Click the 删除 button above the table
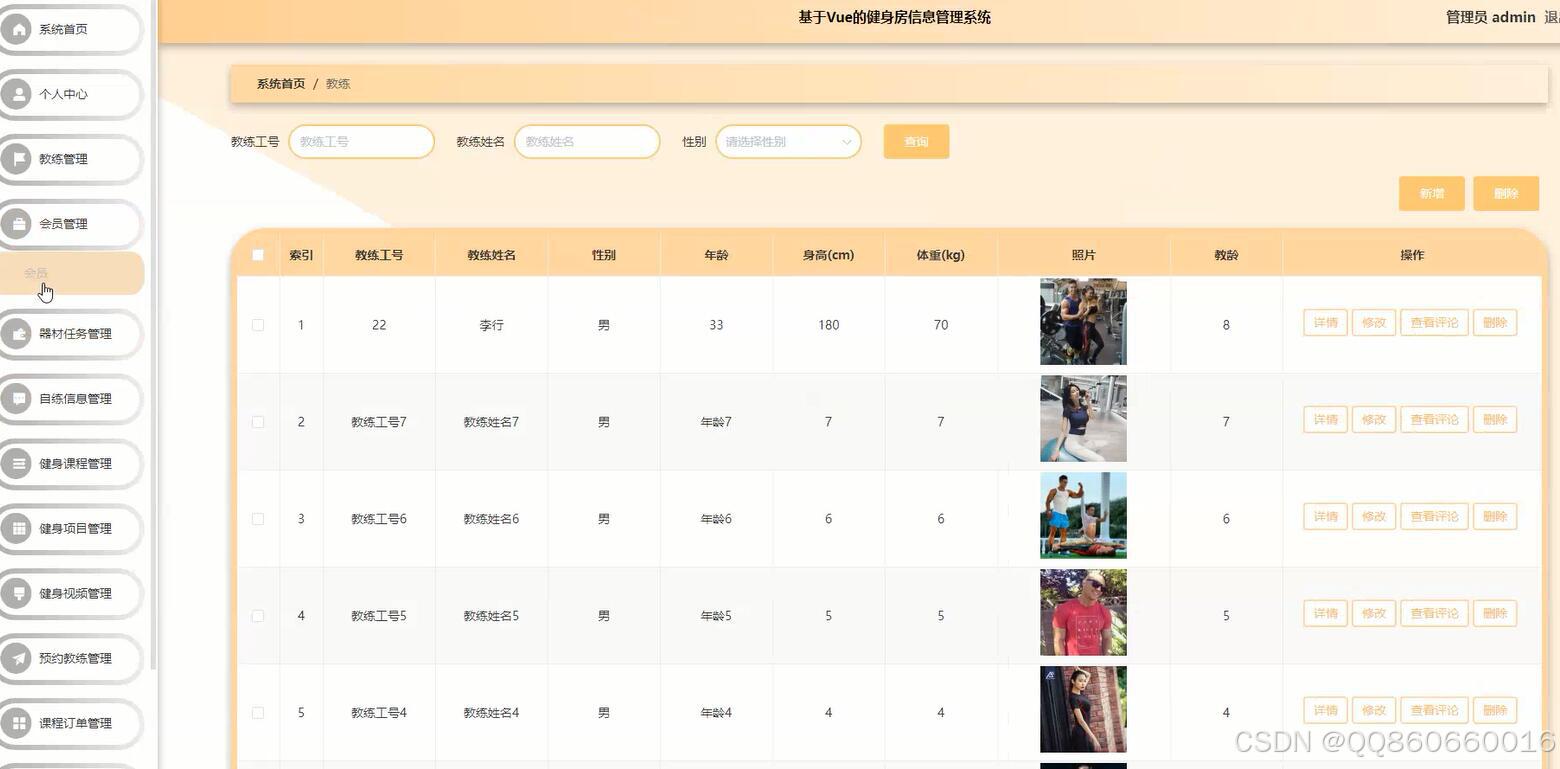Screen dimensions: 1560x769 tap(1506, 194)
